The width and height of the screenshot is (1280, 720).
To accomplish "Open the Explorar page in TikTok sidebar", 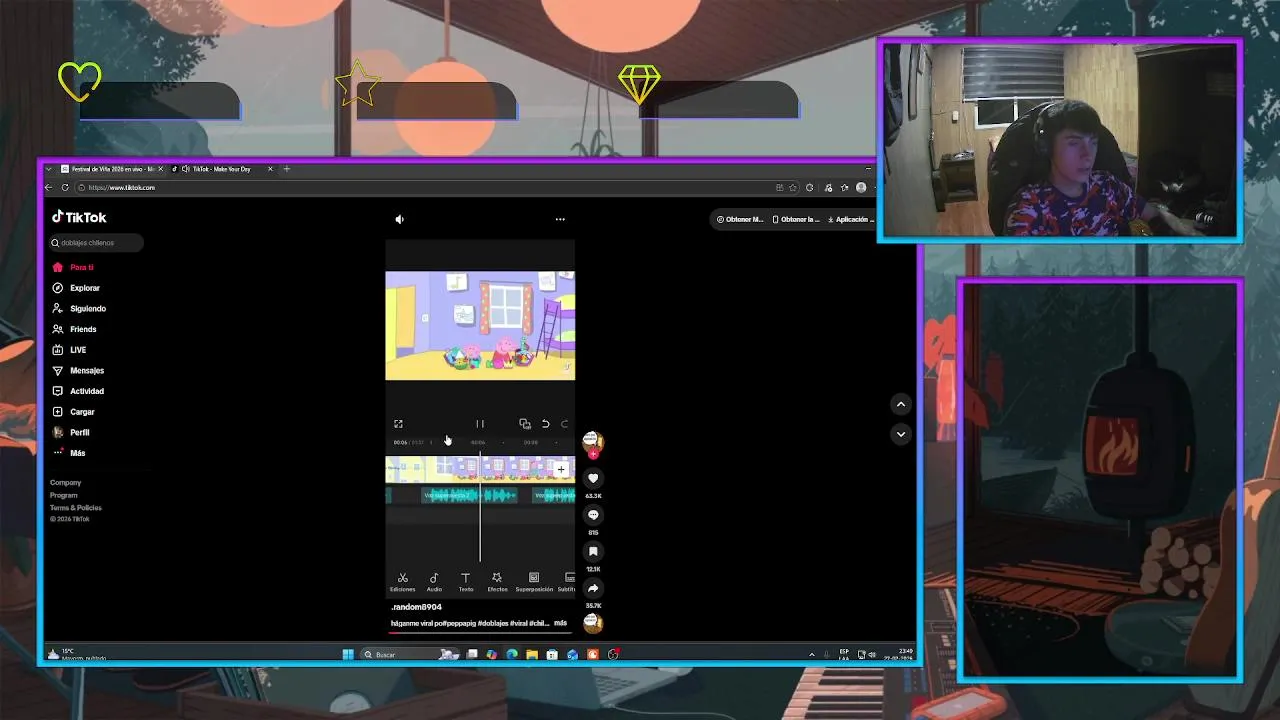I will click(76, 288).
